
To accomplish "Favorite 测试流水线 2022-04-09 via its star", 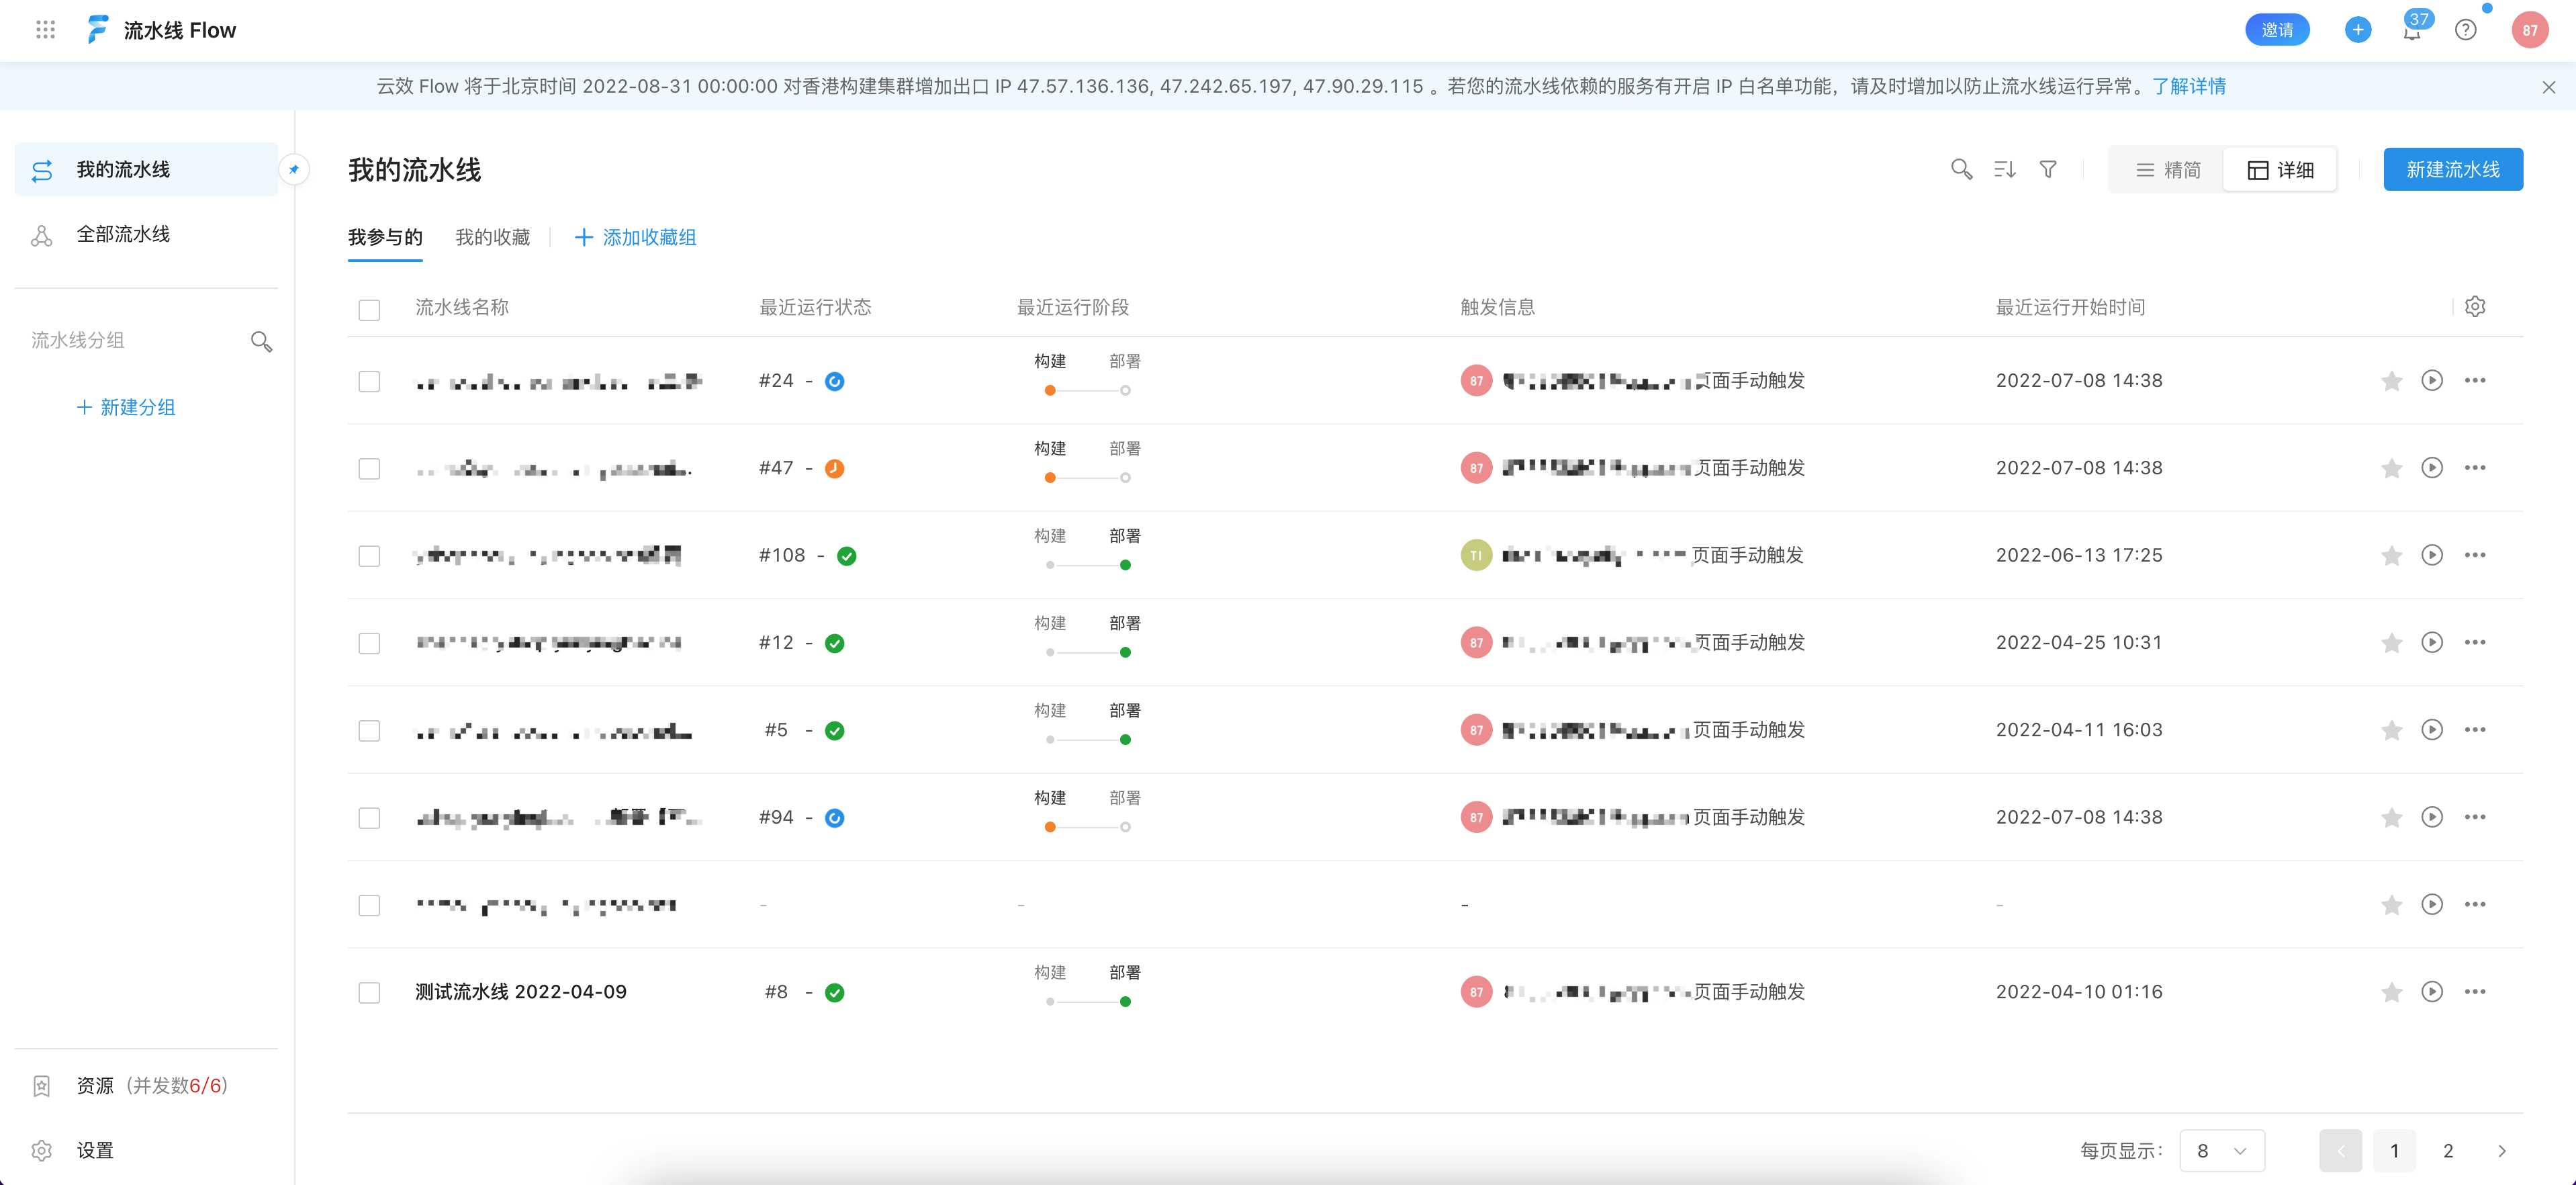I will 2391,992.
